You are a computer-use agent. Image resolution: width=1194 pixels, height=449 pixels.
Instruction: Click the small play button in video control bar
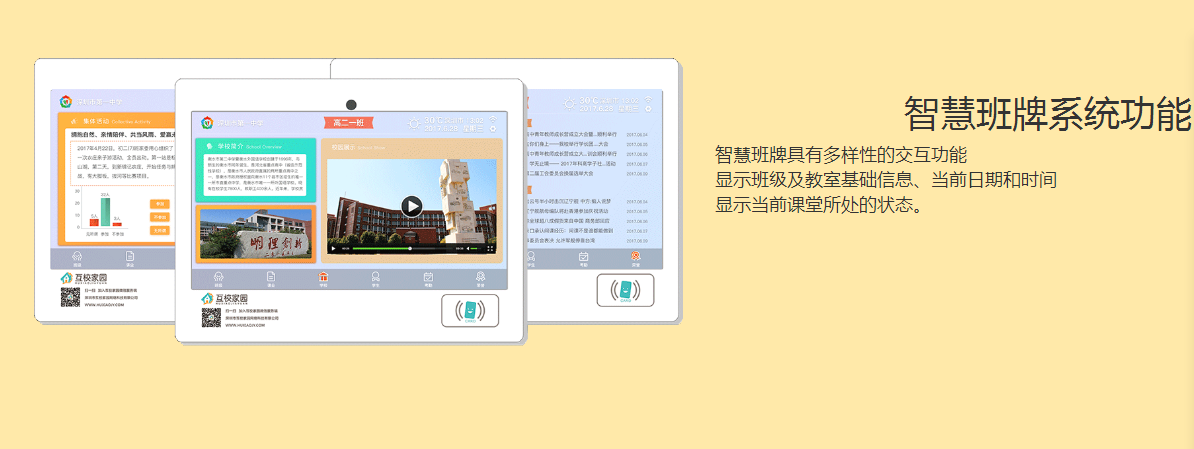coord(334,248)
